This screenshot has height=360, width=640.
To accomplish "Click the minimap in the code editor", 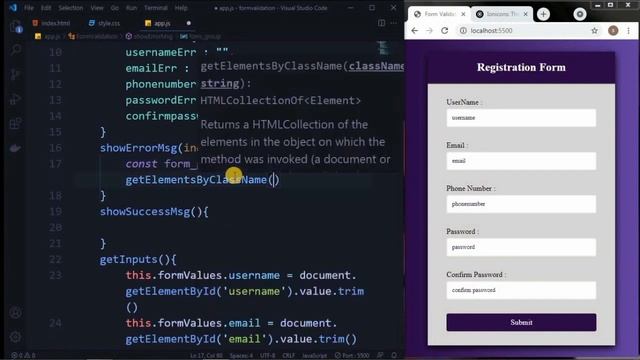I will click(x=383, y=49).
